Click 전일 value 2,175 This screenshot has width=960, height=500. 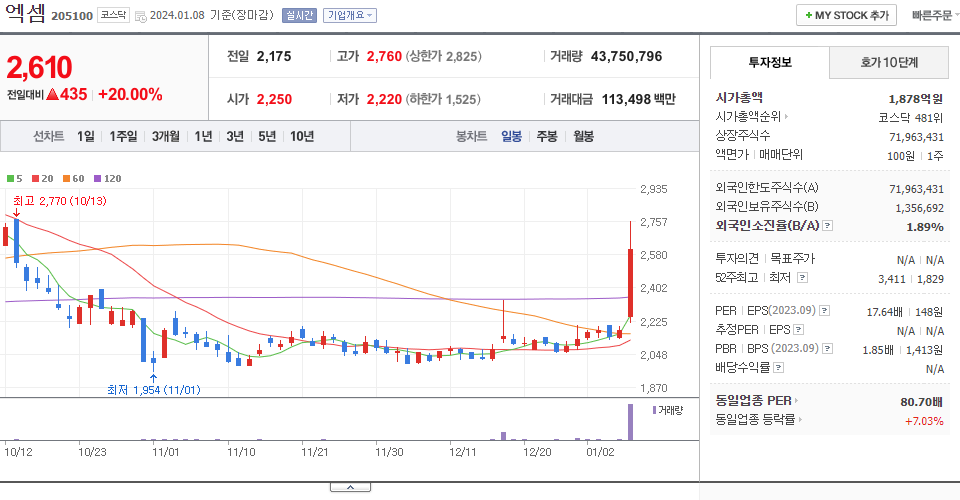(274, 56)
